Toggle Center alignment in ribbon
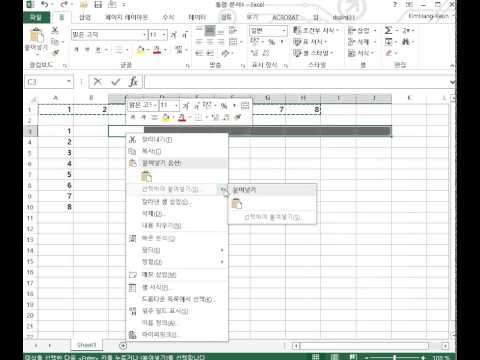 [210, 42]
